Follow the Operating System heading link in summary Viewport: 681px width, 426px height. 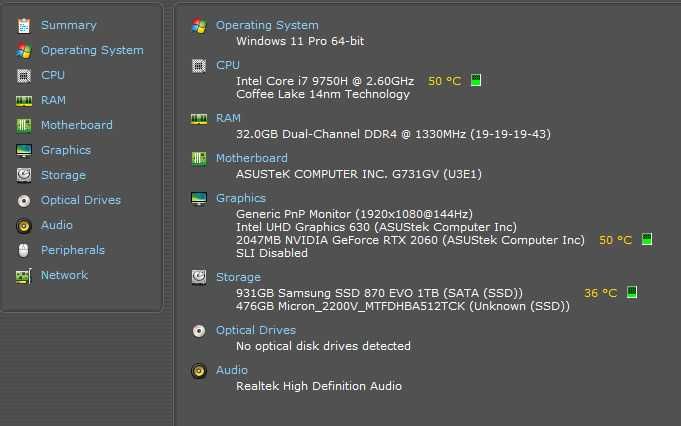[267, 25]
